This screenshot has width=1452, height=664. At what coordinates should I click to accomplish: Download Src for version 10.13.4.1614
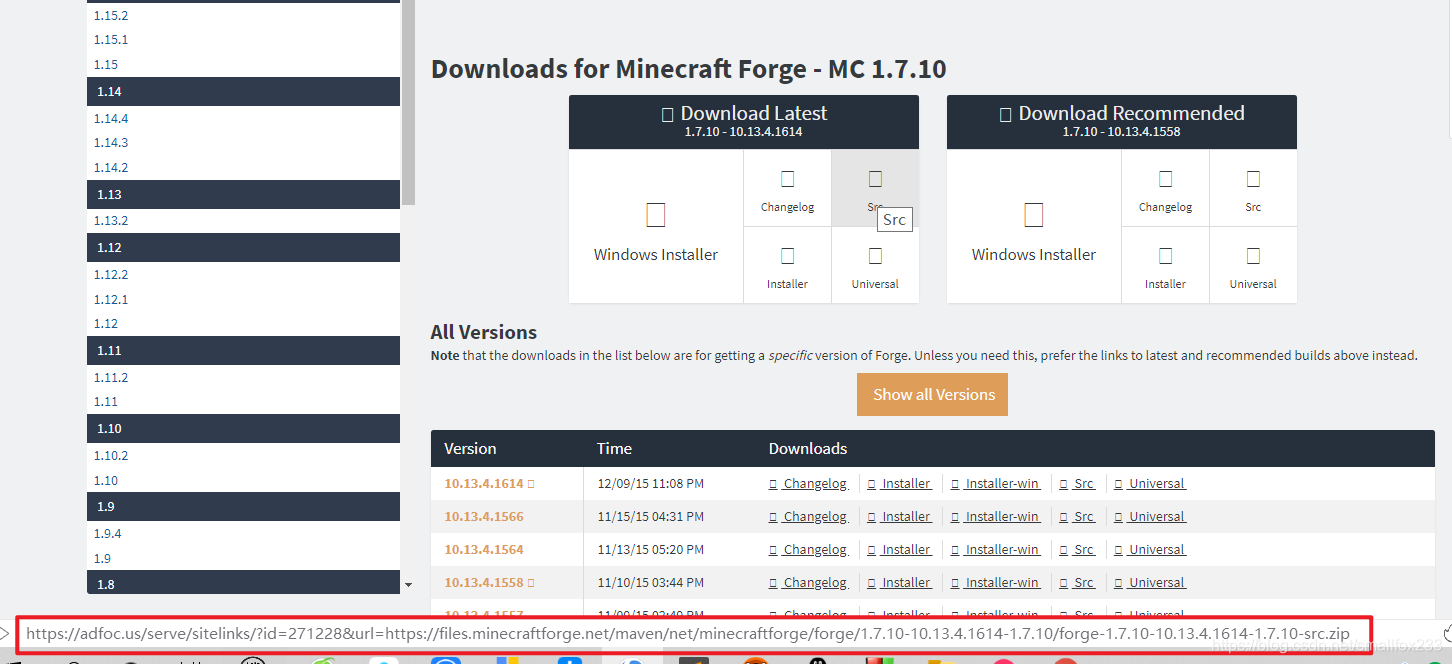click(x=1077, y=484)
